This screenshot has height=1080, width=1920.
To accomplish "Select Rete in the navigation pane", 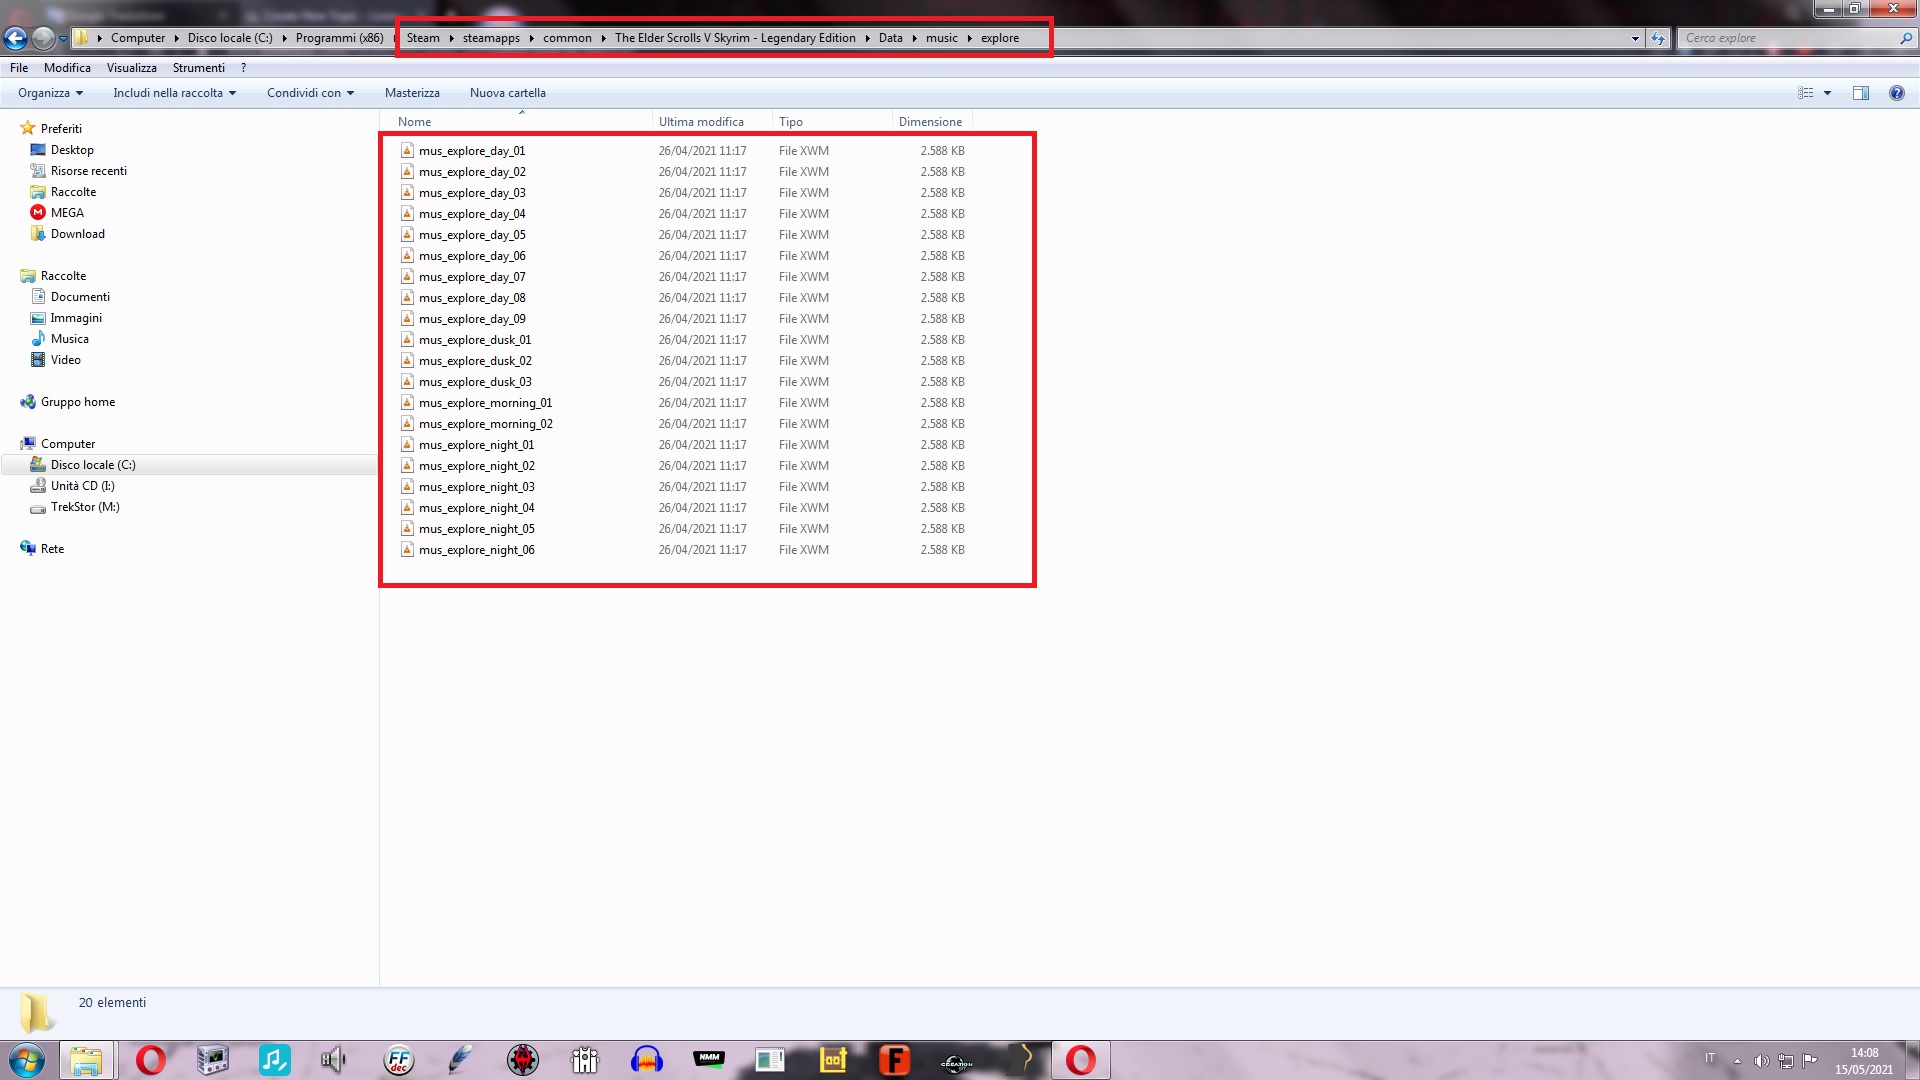I will tap(52, 549).
